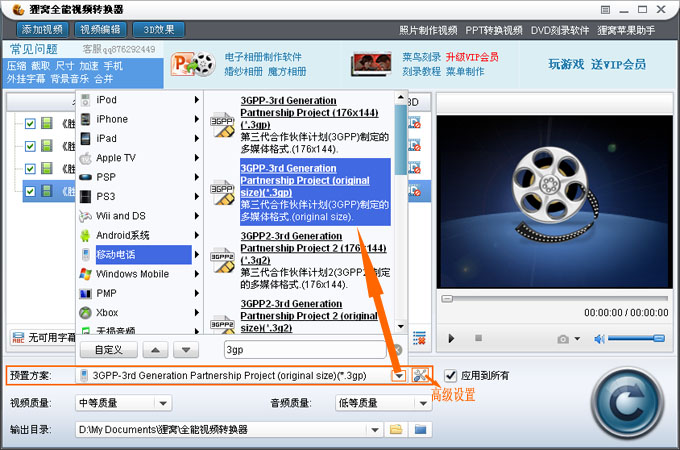Viewport: 680px width, 450px height.
Task: Choose 3GPP2 176x144 format entry
Action: [x=315, y=260]
